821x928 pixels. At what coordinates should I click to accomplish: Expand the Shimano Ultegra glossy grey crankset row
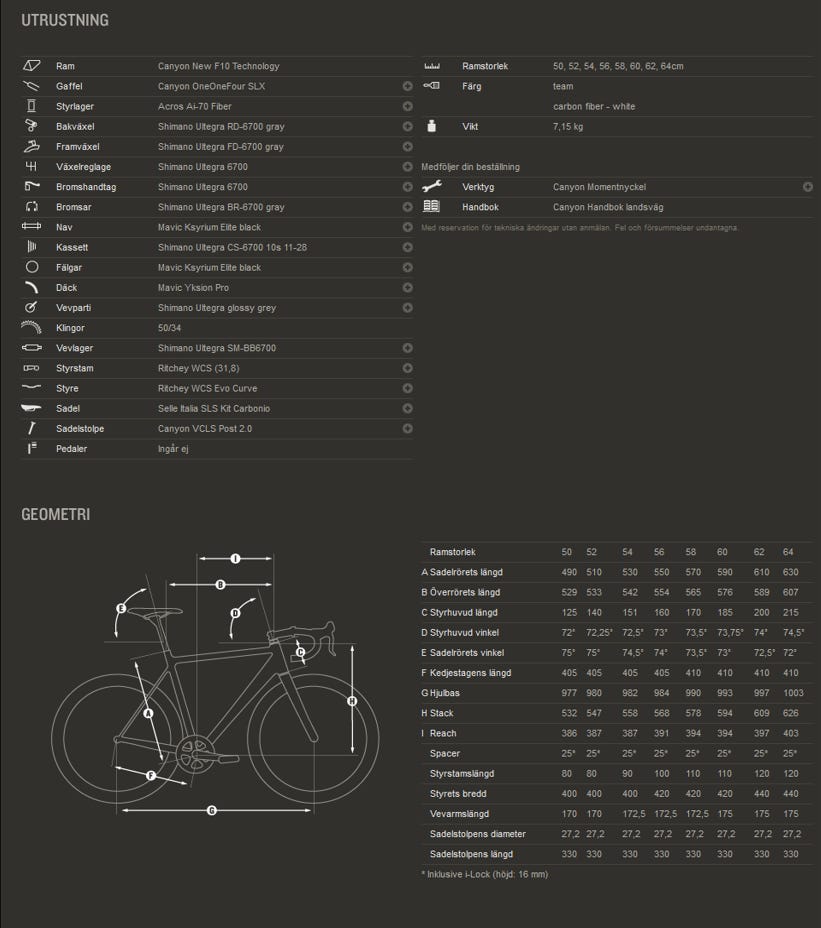pyautogui.click(x=407, y=307)
